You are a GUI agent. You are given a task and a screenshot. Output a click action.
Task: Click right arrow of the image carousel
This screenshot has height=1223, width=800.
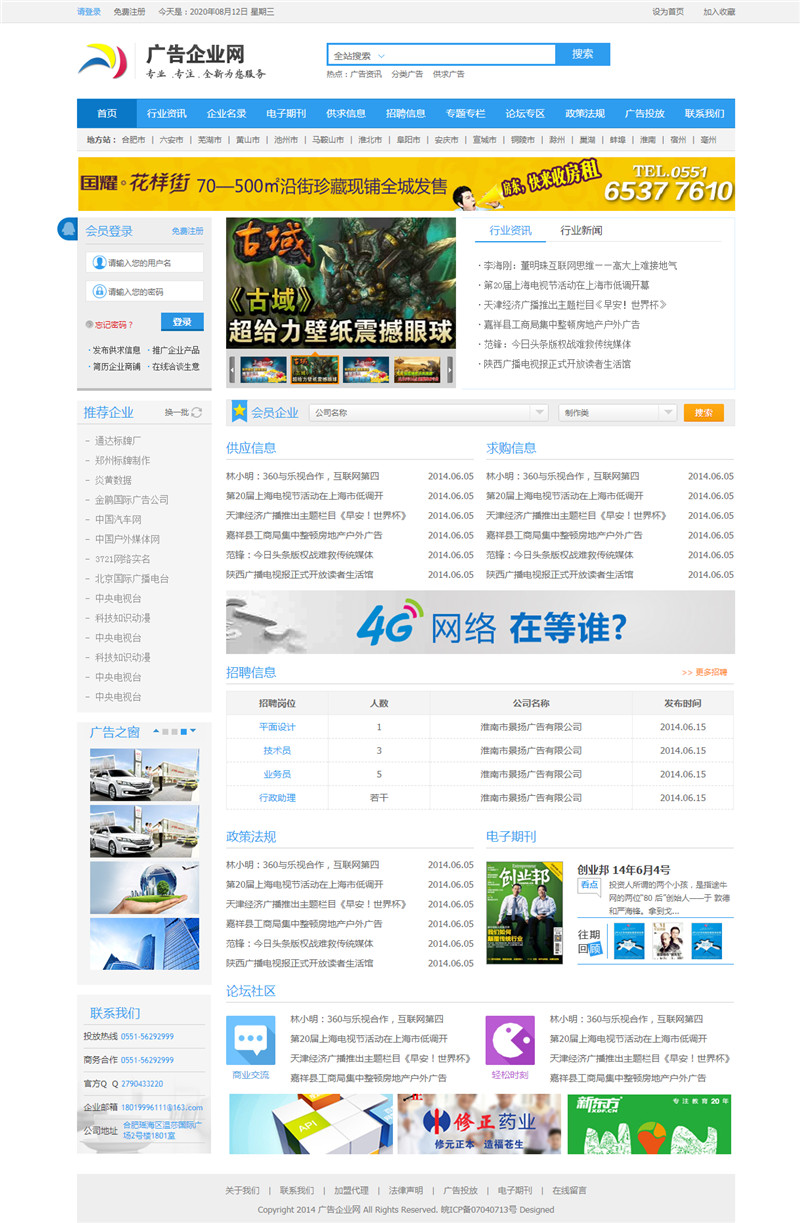tap(450, 369)
